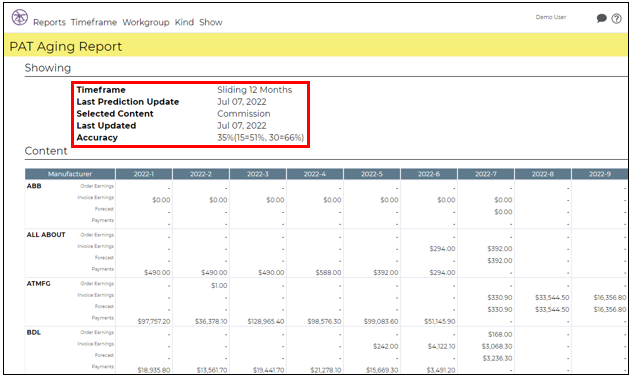Click BDL order earnings value $168.00
Screen dimensions: 632x377
pyautogui.click(x=500, y=334)
